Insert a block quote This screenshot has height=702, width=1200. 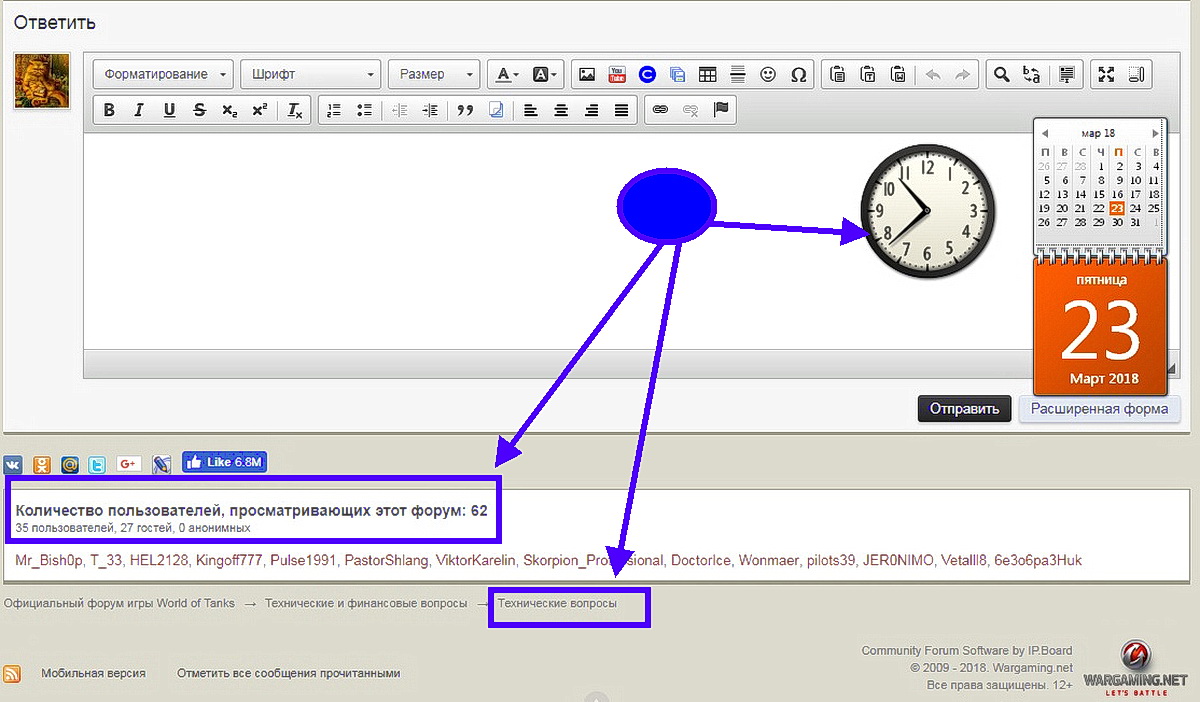pos(464,110)
